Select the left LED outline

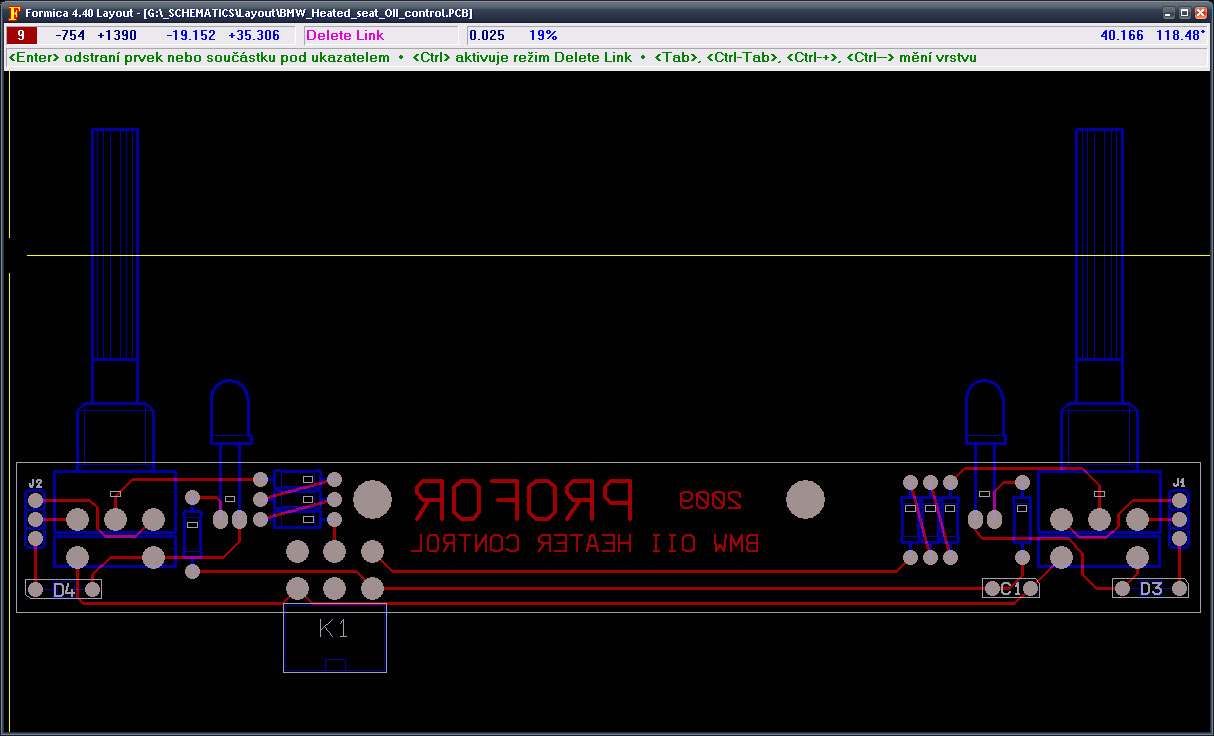(229, 411)
